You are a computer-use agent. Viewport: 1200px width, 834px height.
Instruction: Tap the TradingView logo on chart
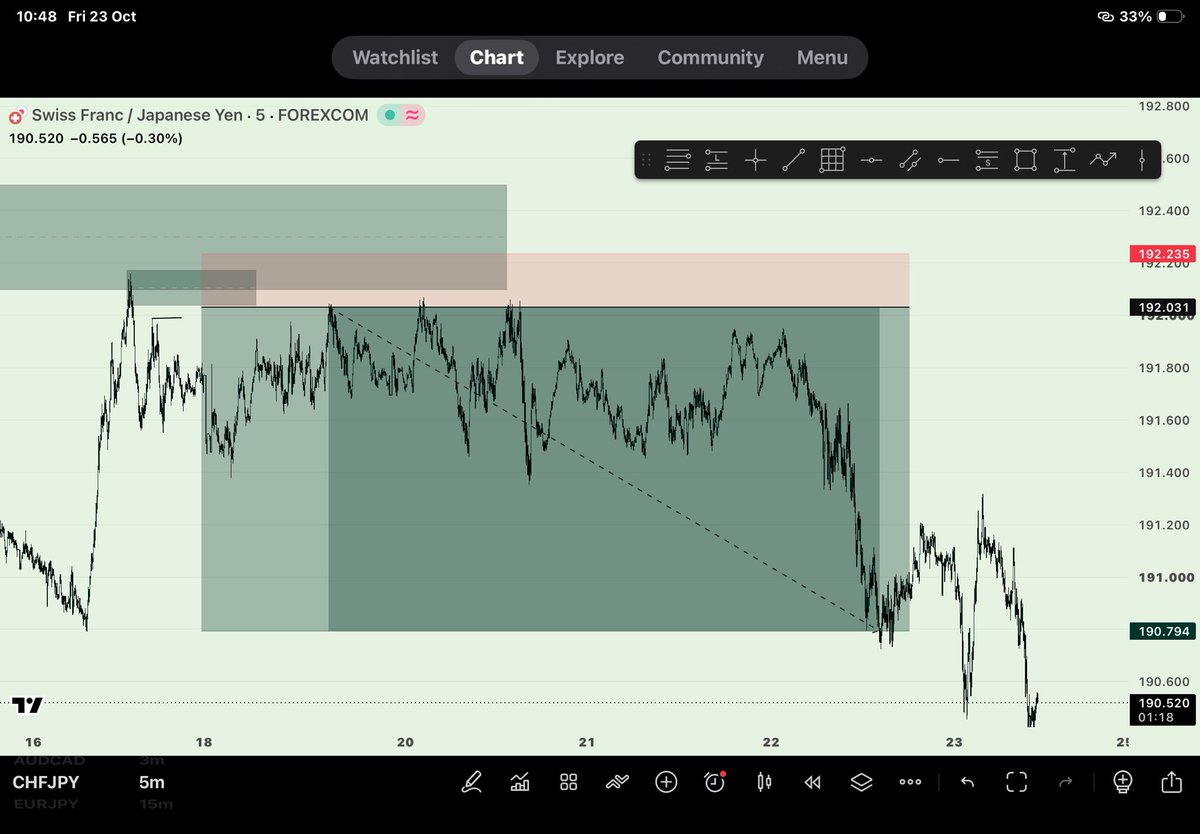coord(28,705)
